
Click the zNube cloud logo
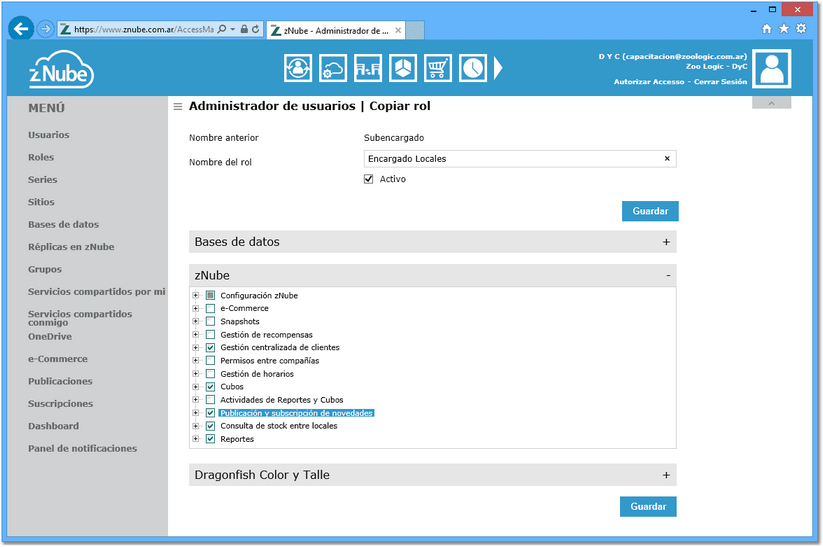tap(61, 69)
